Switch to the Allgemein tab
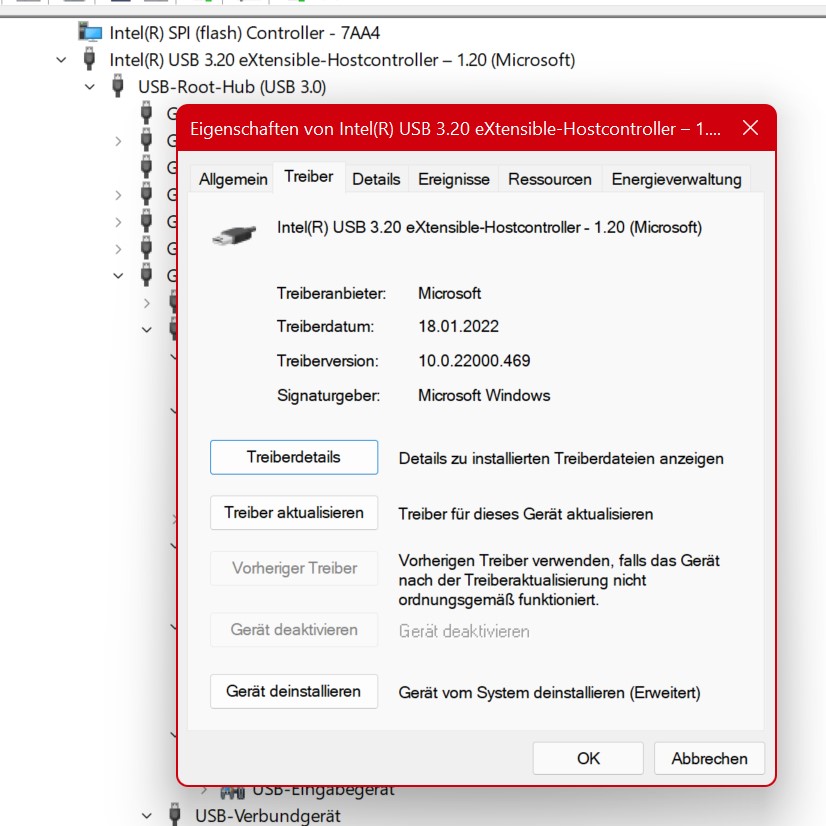This screenshot has height=826, width=826. 233,179
